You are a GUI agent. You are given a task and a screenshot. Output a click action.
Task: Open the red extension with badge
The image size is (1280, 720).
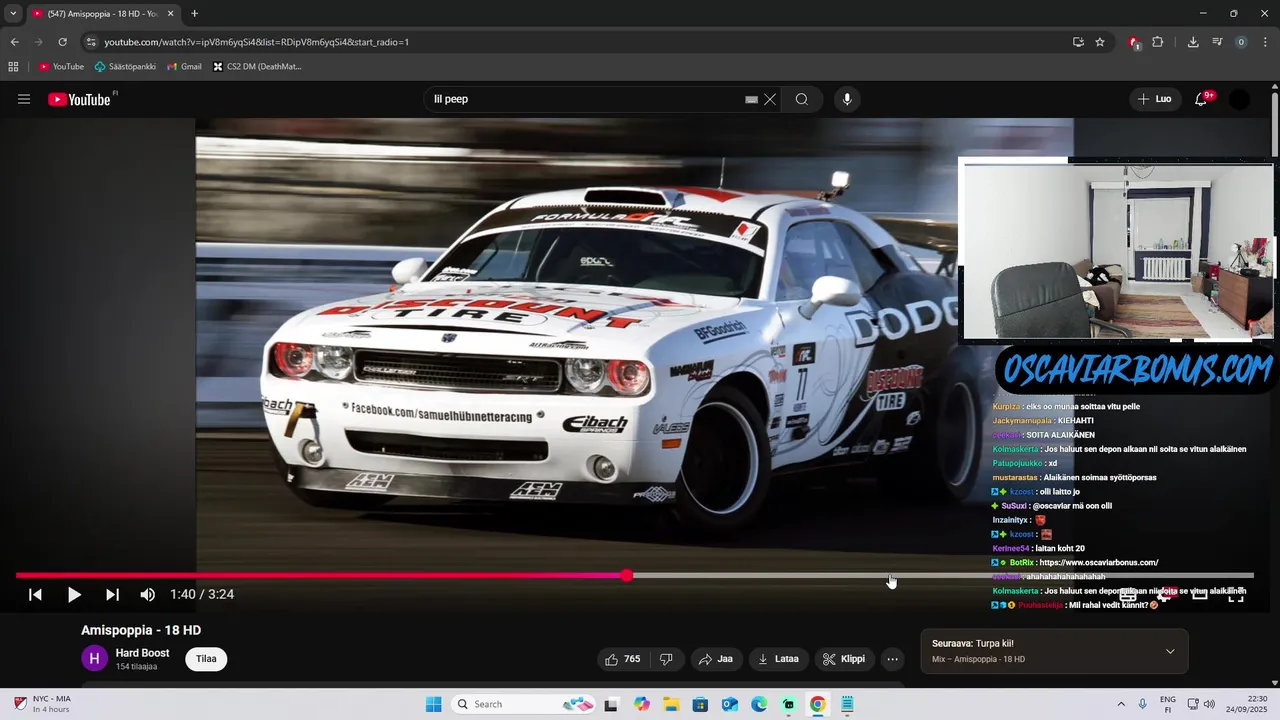point(1135,42)
